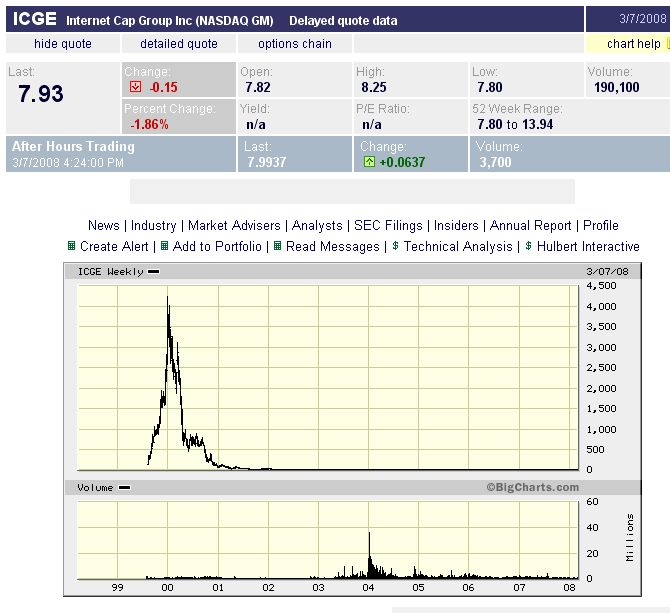Click the green icon before Read Messages

click(x=277, y=246)
